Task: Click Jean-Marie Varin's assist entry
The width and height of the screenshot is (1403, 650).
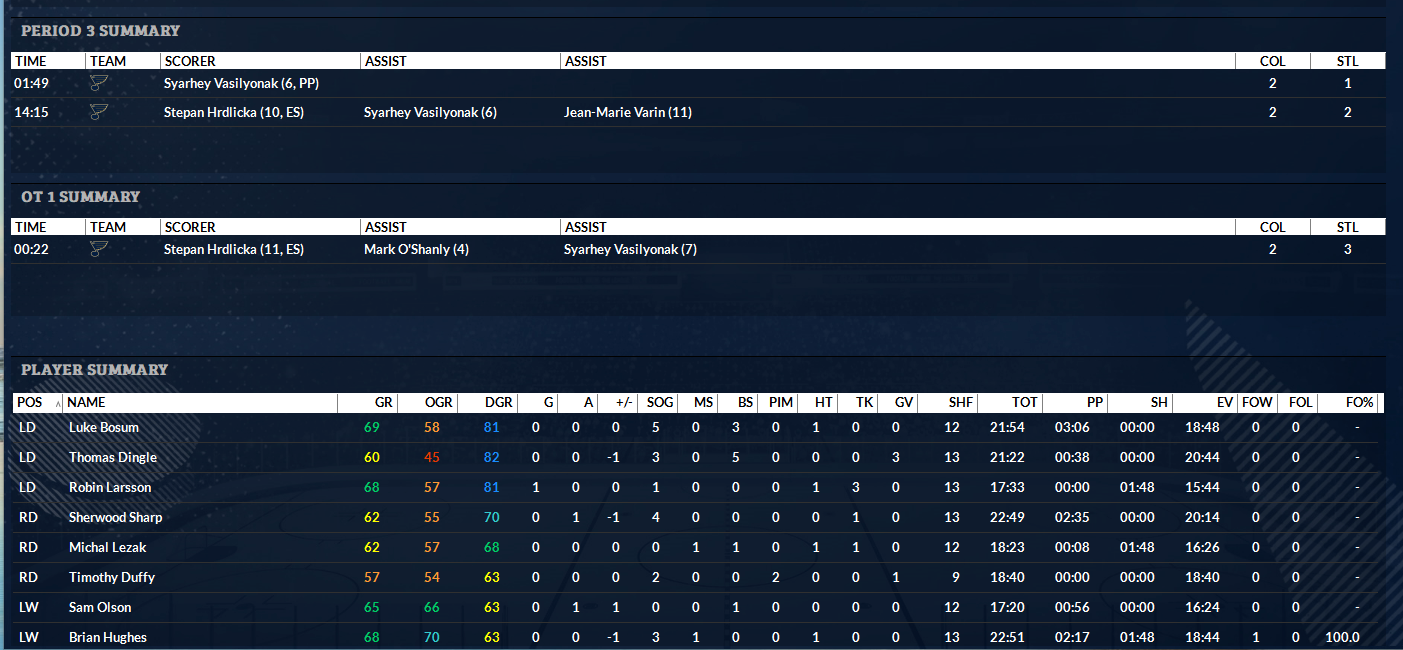Action: point(627,112)
